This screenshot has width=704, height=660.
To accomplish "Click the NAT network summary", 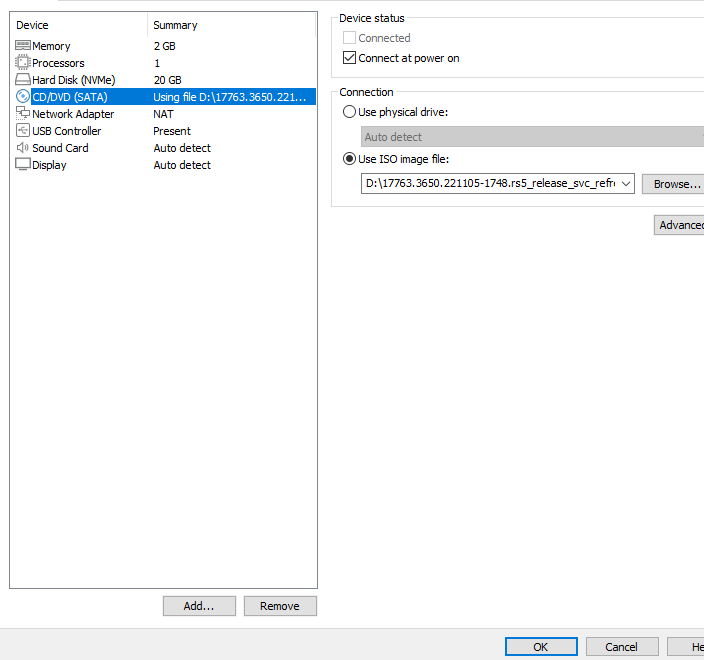I will coord(163,114).
